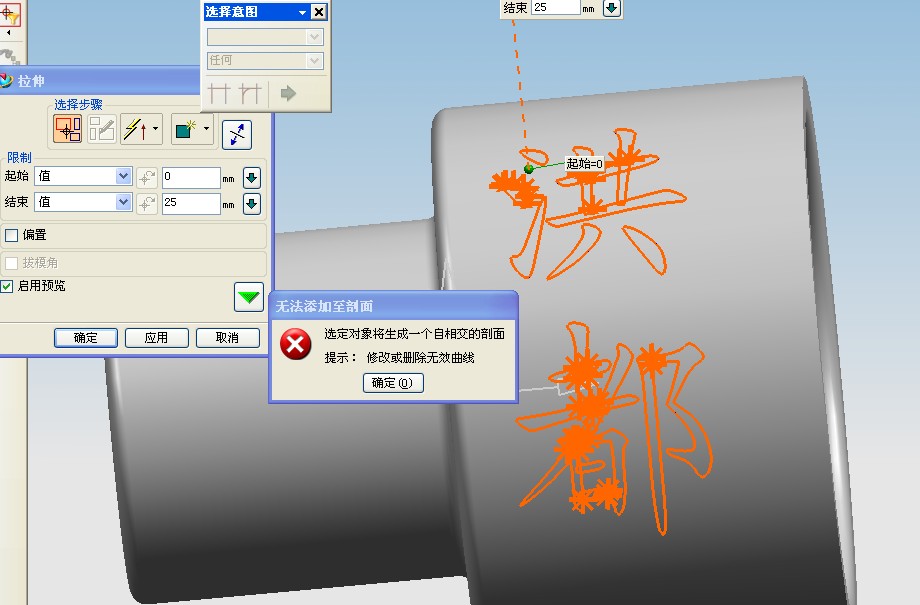The height and width of the screenshot is (605, 920).
Task: Click the green start handle on sketch
Action: pyautogui.click(x=529, y=169)
